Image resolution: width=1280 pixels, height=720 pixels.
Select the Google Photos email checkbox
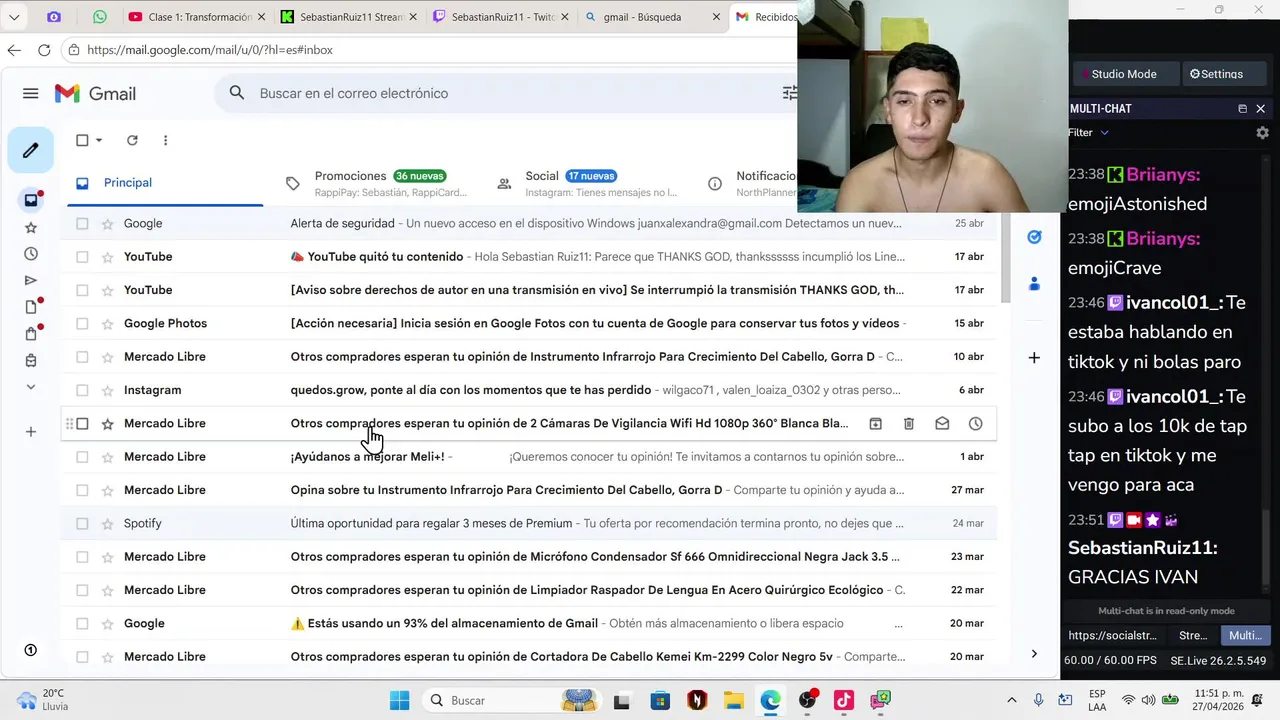[82, 324]
